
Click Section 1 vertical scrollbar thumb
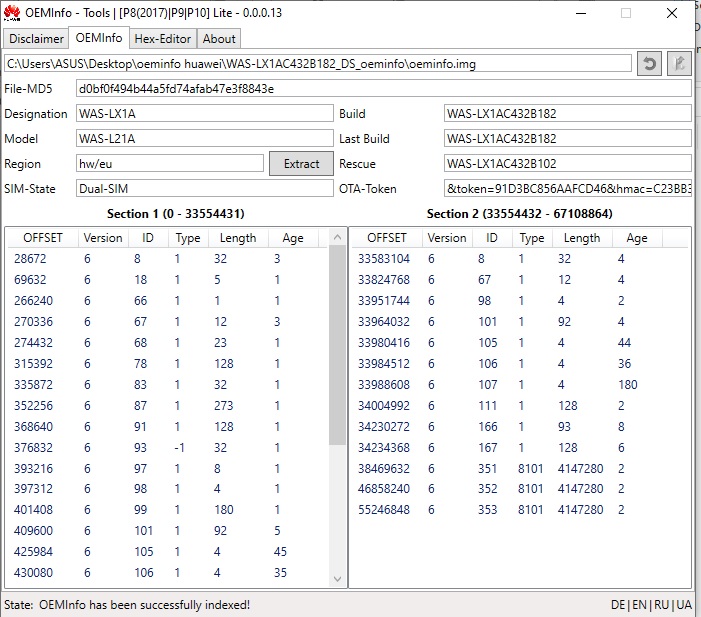coord(338,345)
